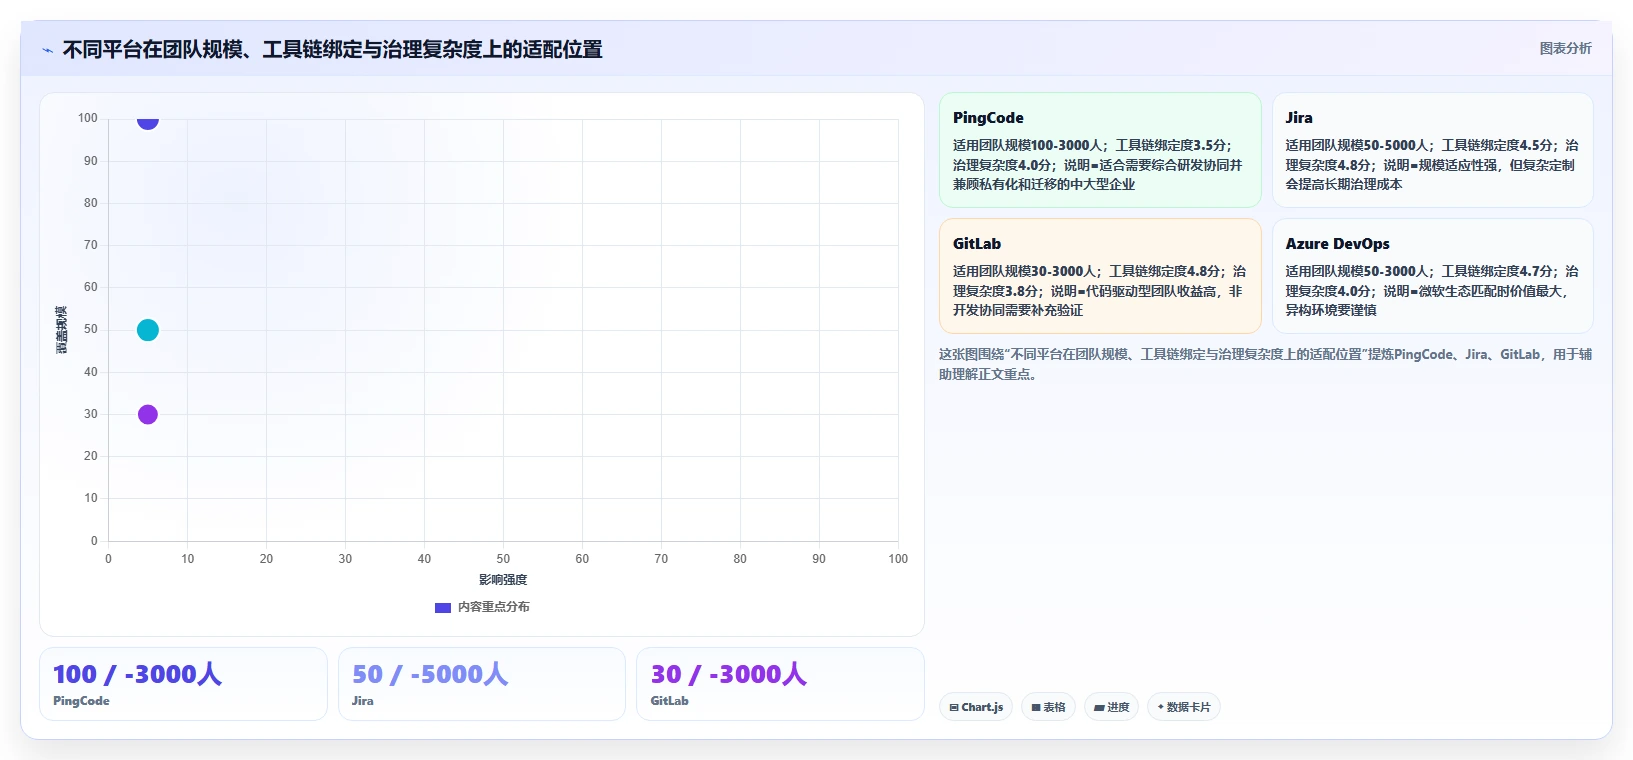The image size is (1633, 760).
Task: Open the PingCode description card
Action: pos(1100,150)
